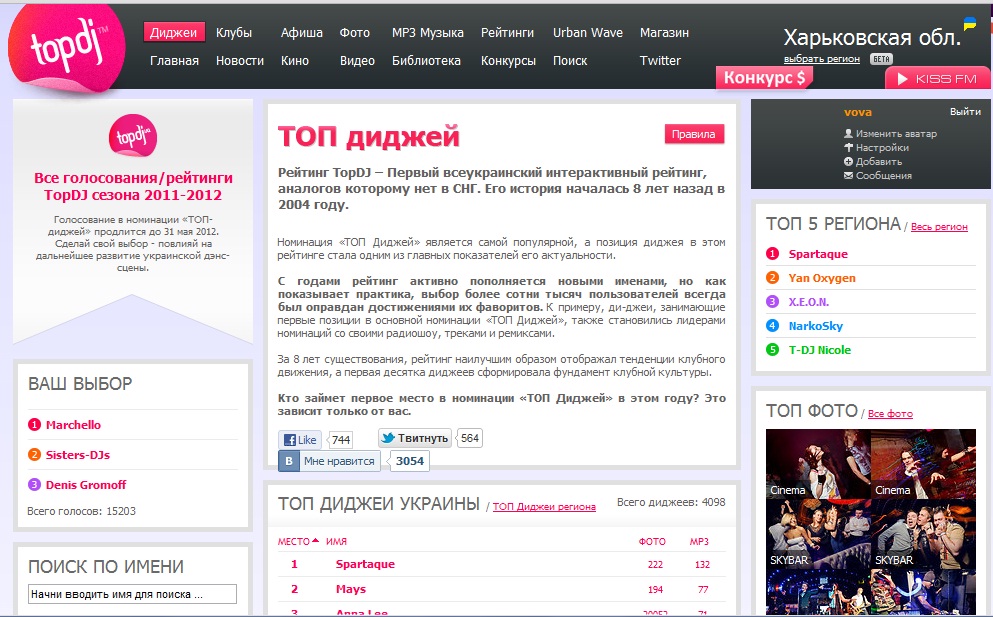Open Spartaque in ТОП 5 РЕГИОНА

click(818, 254)
